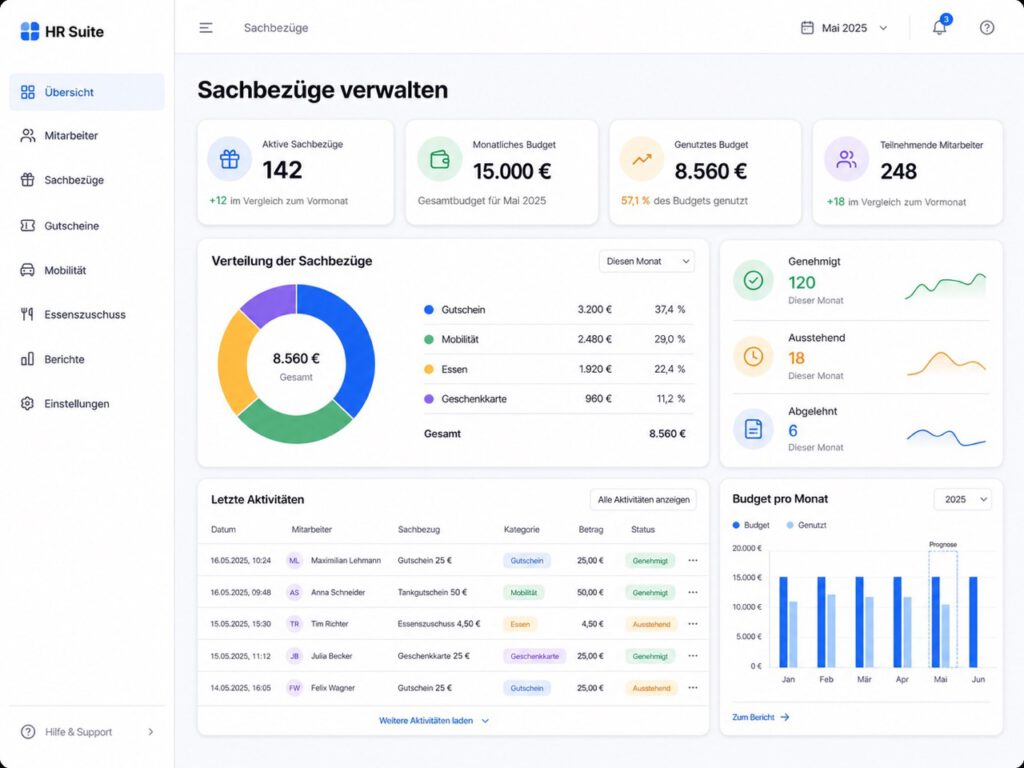Click the AS avatar for Anna Schneider
This screenshot has width=1024, height=768.
pyautogui.click(x=295, y=592)
